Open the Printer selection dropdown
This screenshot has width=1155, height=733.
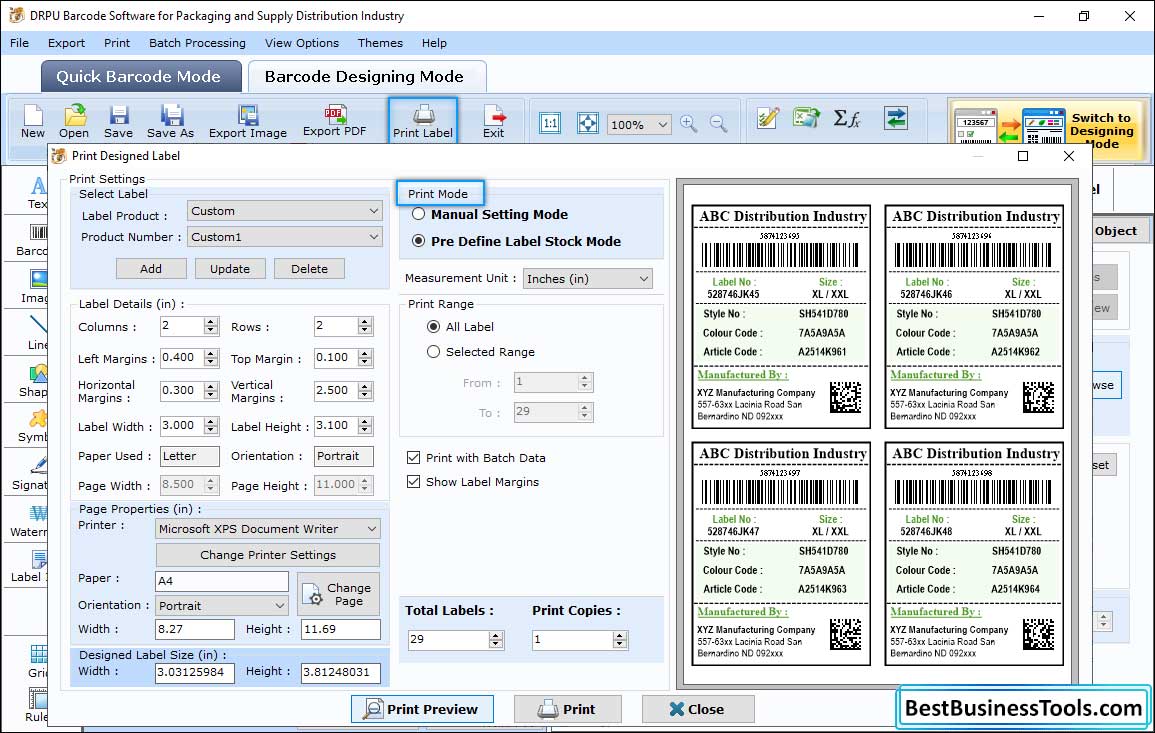click(268, 528)
